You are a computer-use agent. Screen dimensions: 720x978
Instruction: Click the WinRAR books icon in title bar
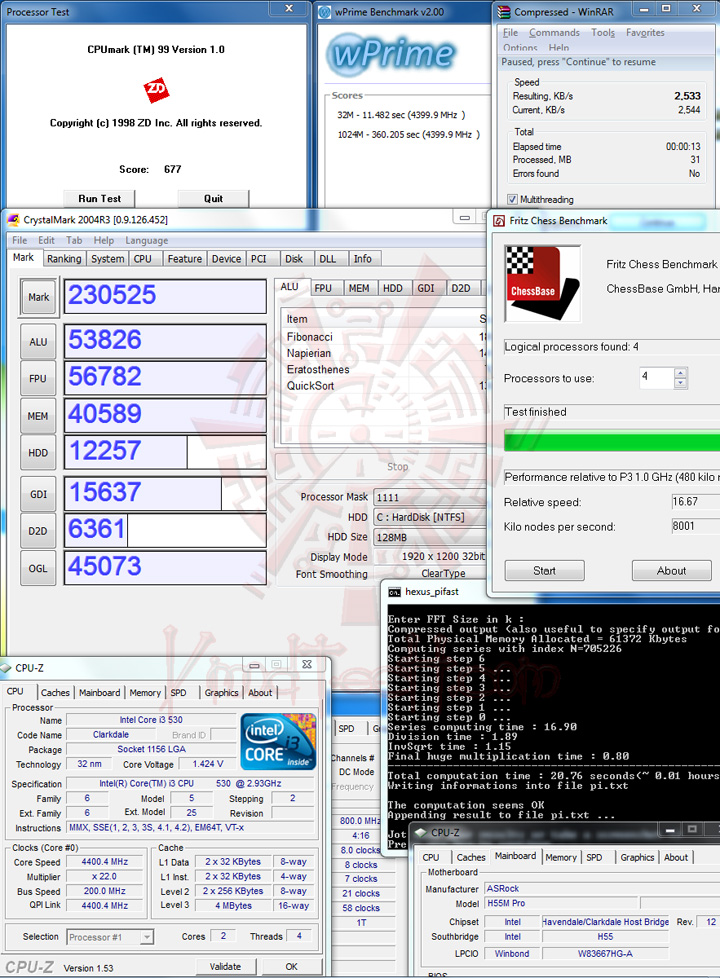(x=504, y=12)
